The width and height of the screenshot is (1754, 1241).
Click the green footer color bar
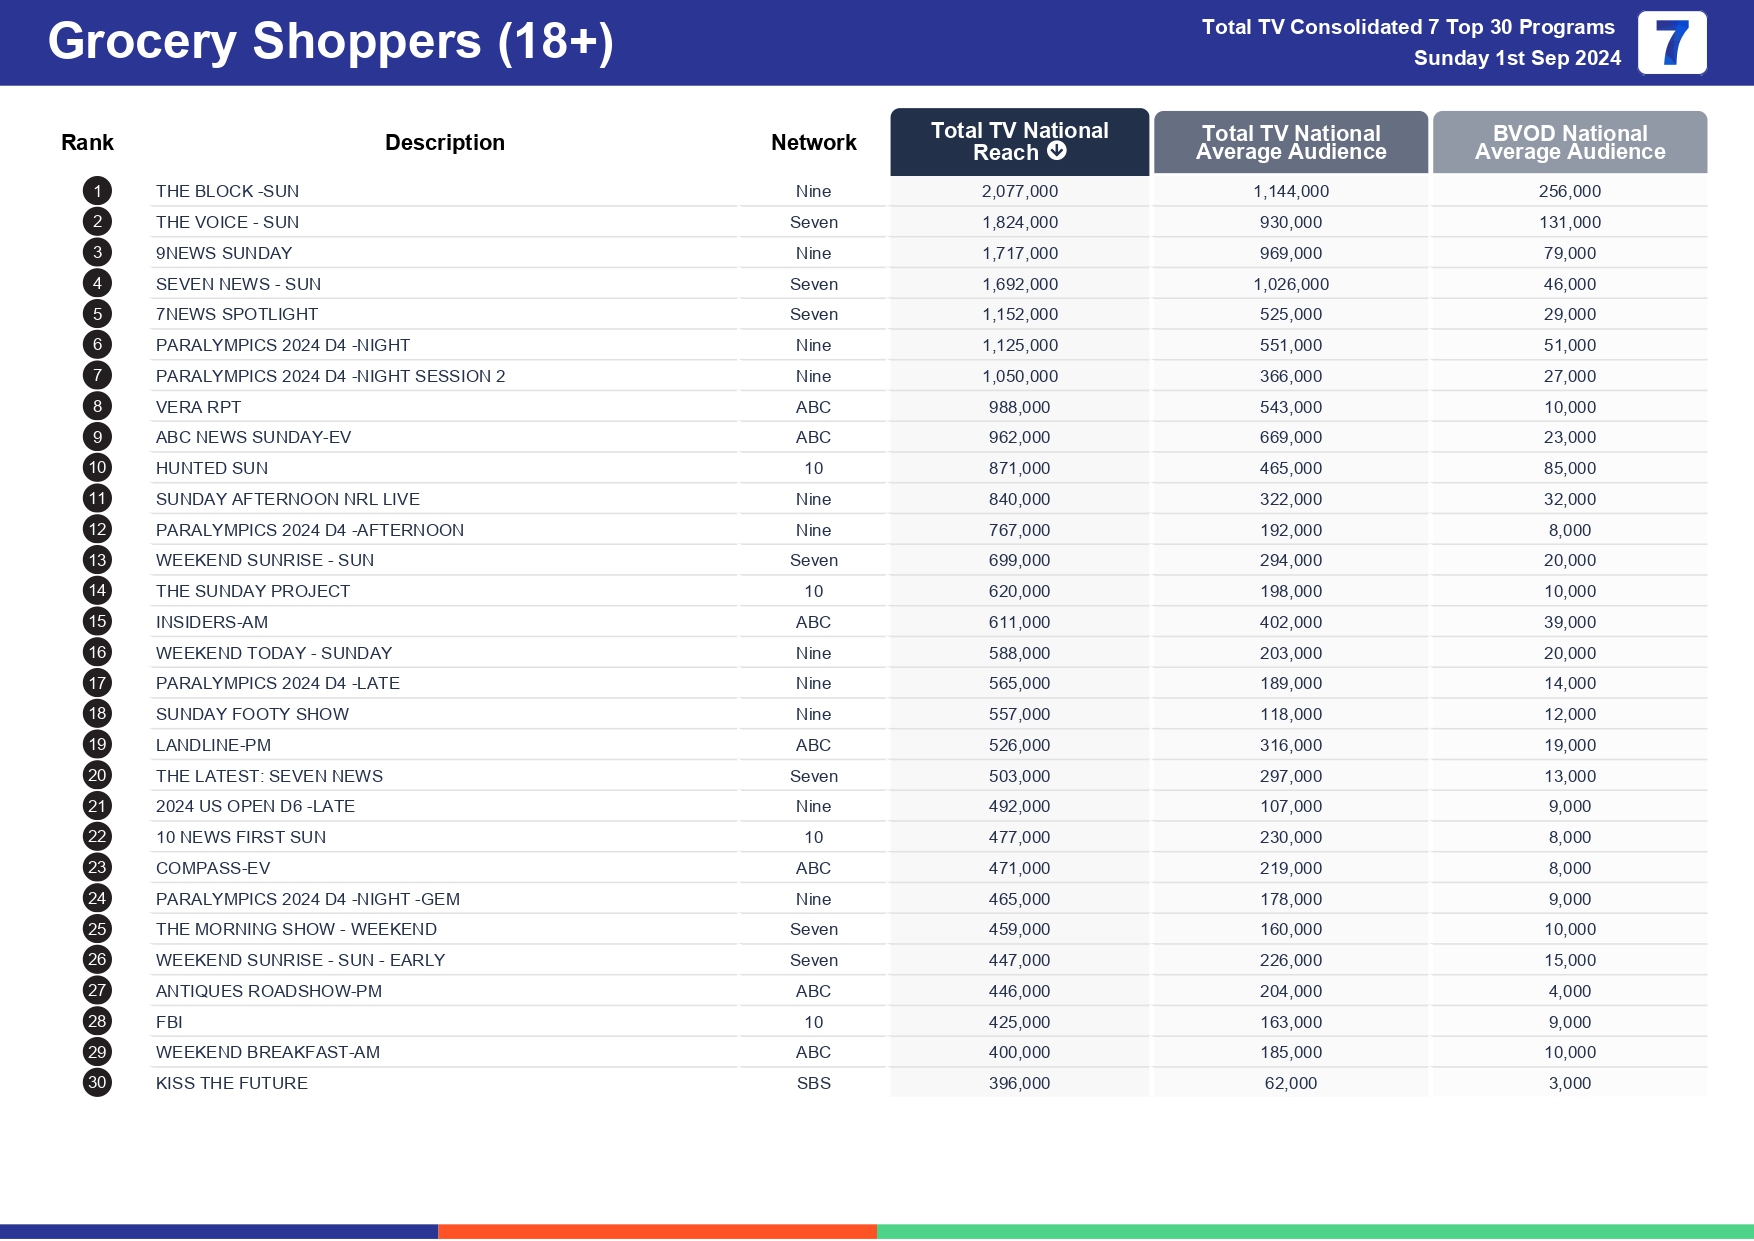pos(1315,1232)
